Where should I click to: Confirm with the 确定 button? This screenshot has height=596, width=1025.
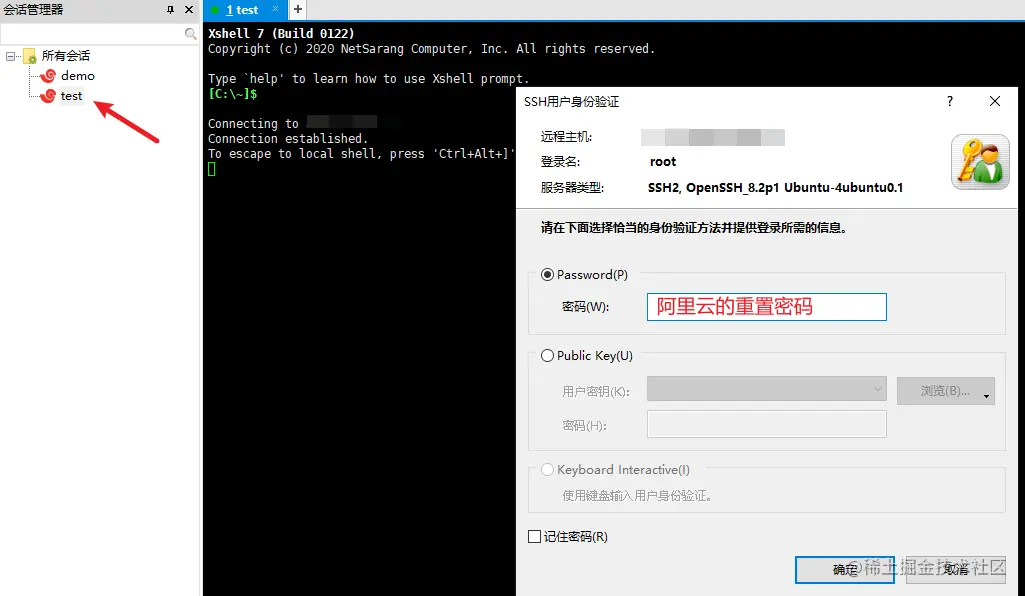click(845, 570)
